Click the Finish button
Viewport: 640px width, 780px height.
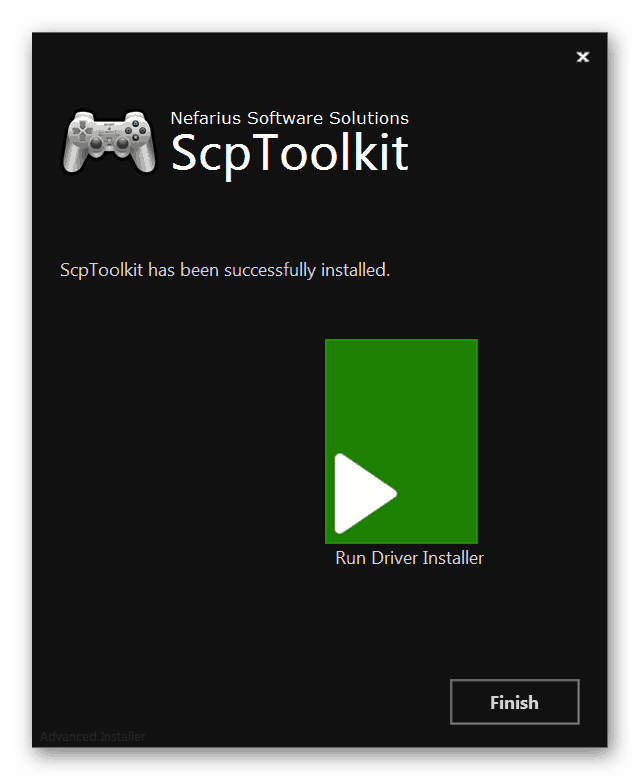point(515,702)
